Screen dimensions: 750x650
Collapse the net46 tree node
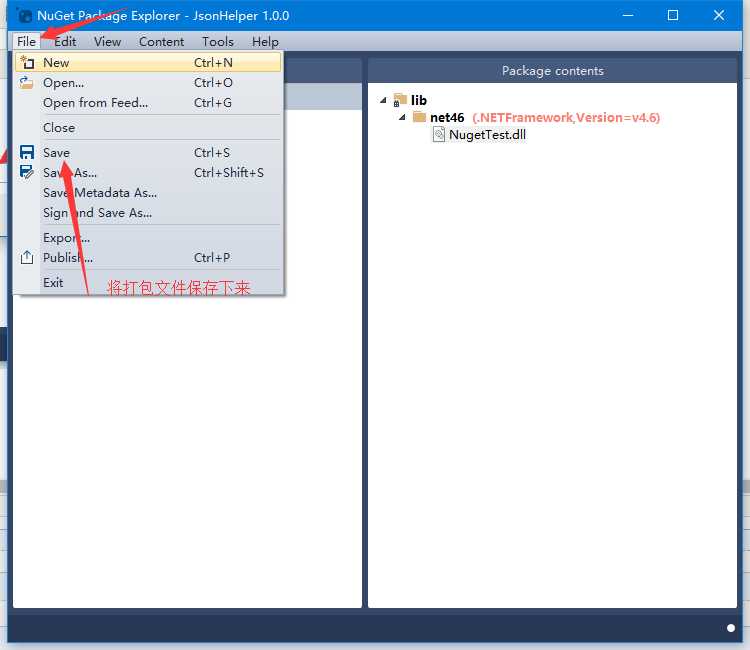402,117
